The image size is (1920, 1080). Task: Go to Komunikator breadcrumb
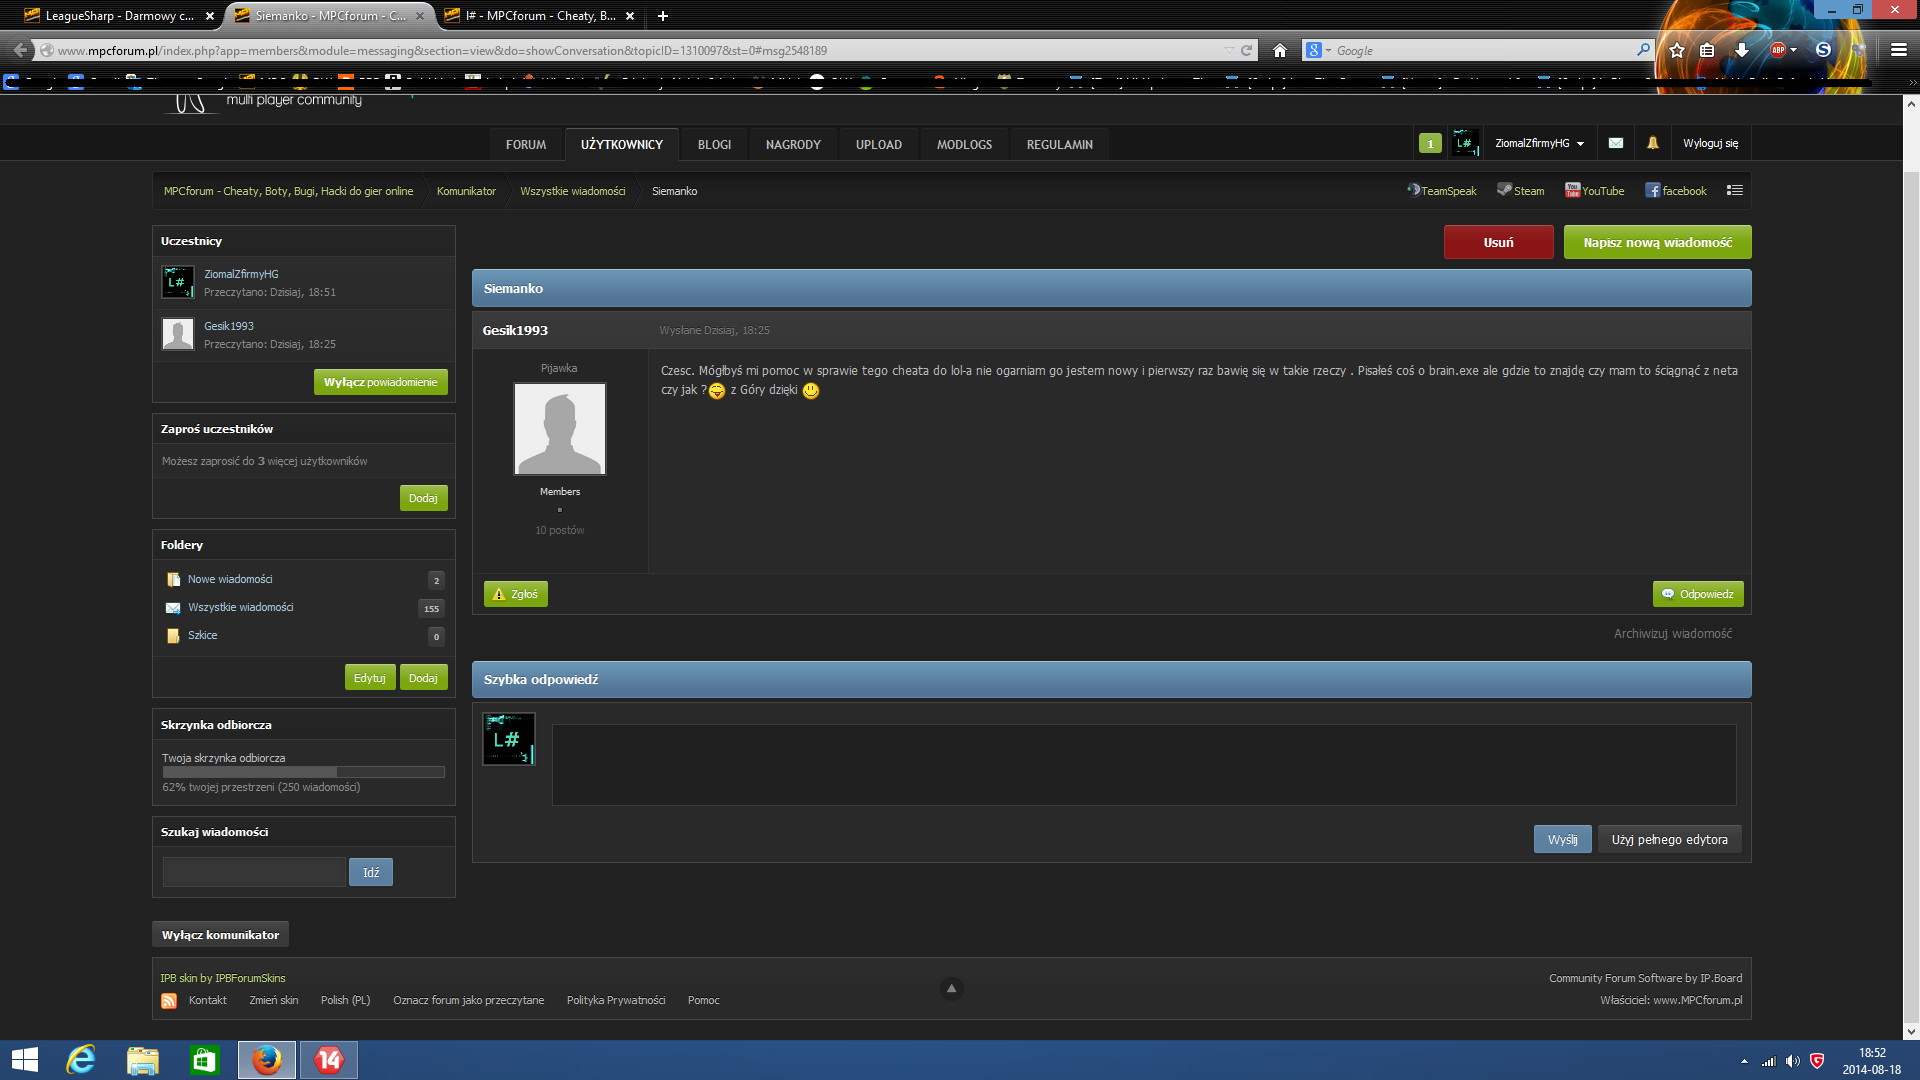[466, 191]
